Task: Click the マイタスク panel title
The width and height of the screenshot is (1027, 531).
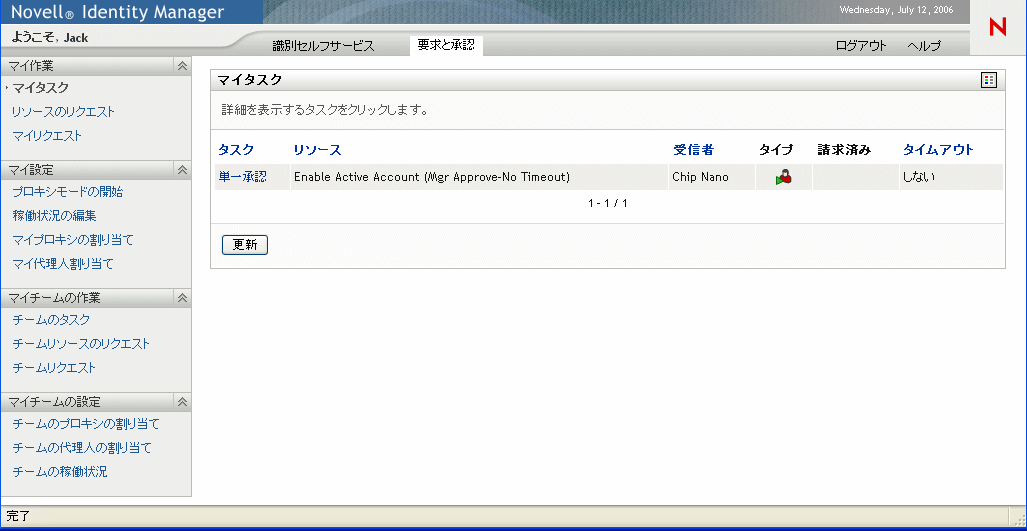Action: click(250, 80)
